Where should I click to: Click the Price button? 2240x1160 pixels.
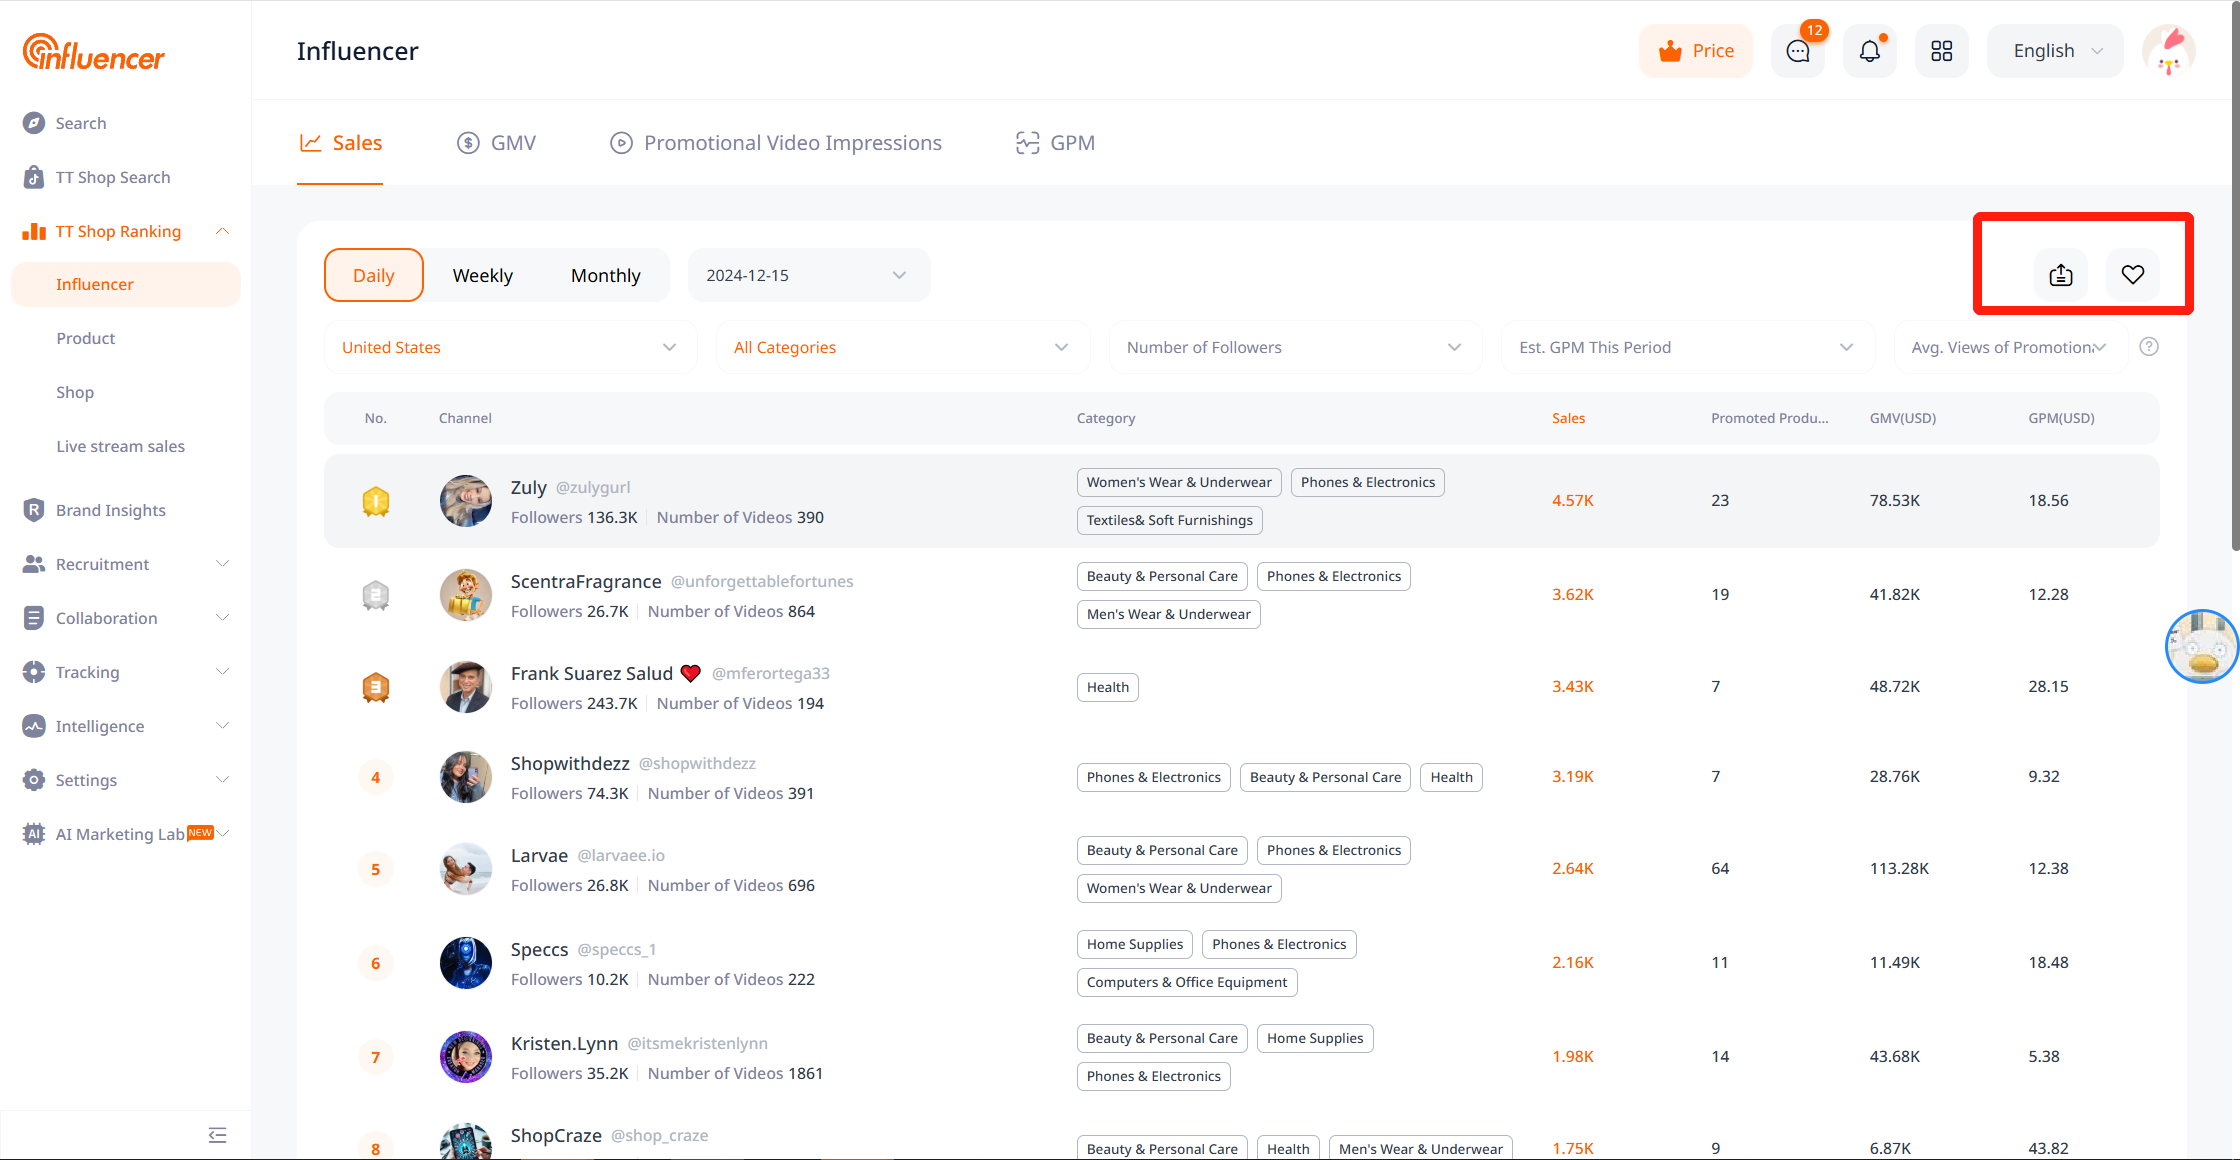pyautogui.click(x=1696, y=51)
